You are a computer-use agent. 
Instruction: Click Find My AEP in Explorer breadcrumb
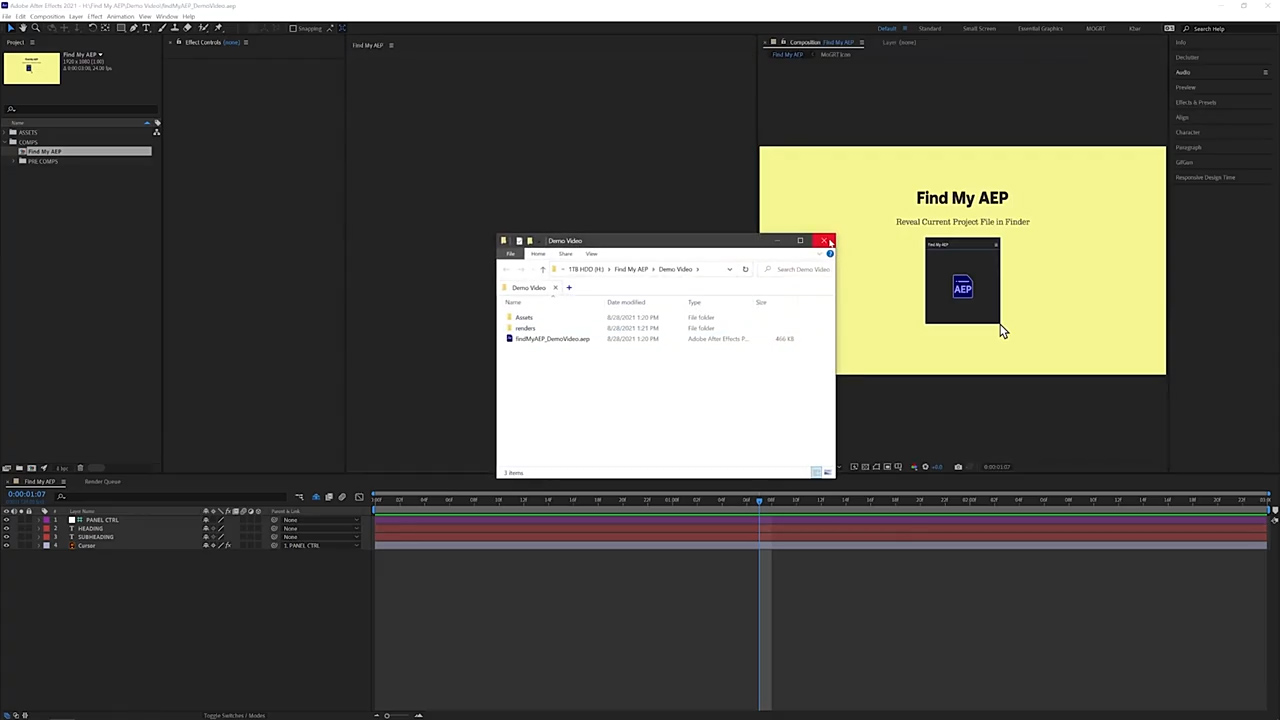click(631, 269)
